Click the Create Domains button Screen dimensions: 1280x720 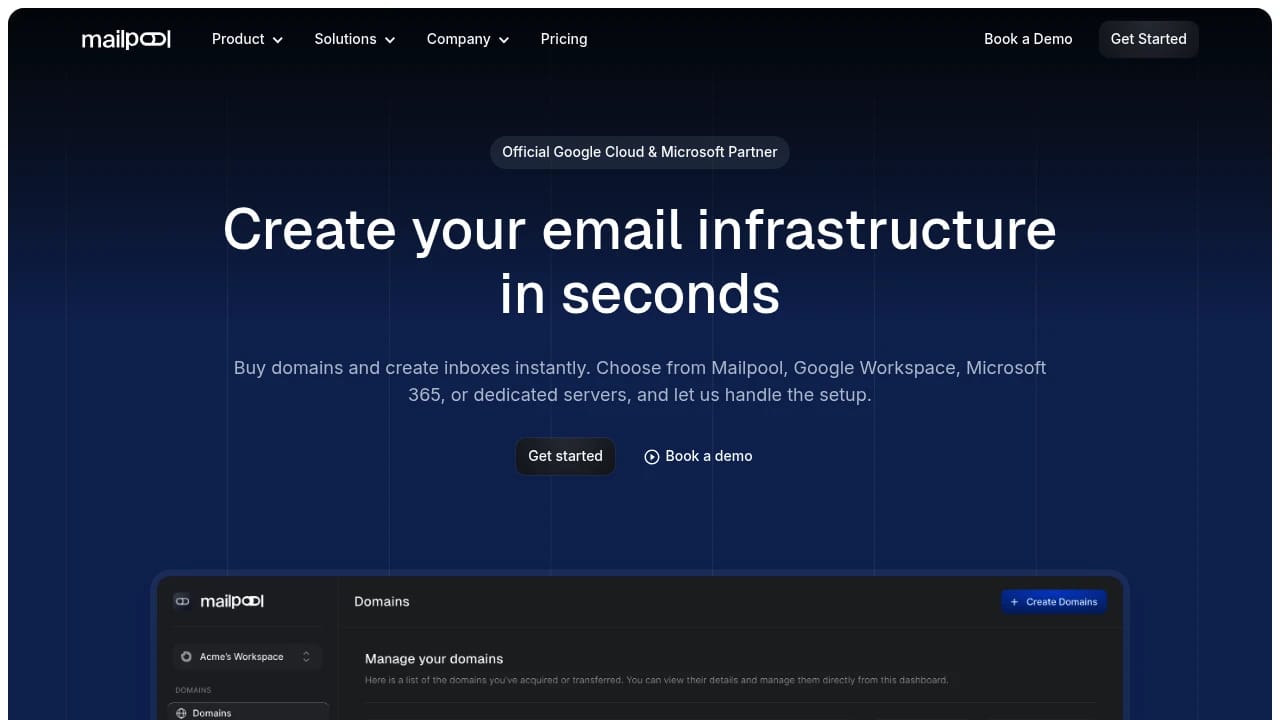(1054, 602)
